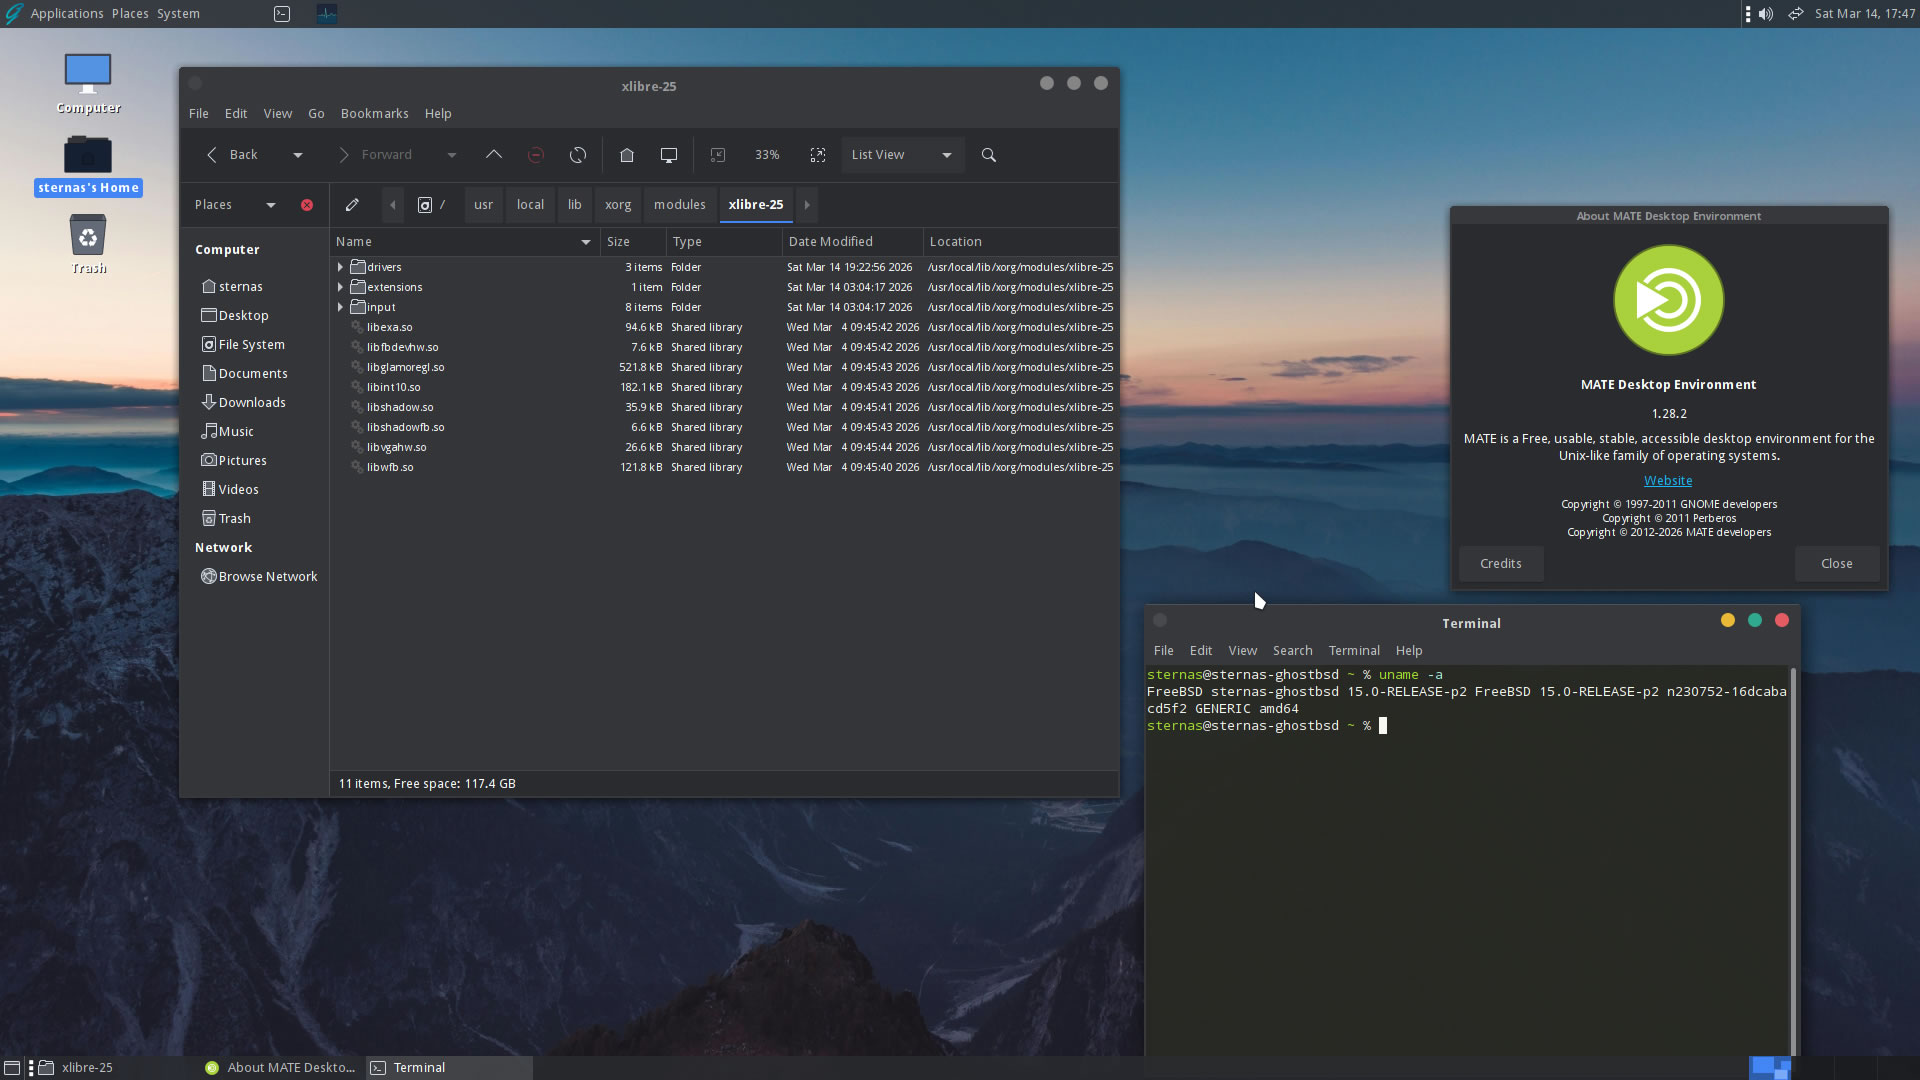Open the MATE Website link
The image size is (1920, 1080).
point(1668,481)
